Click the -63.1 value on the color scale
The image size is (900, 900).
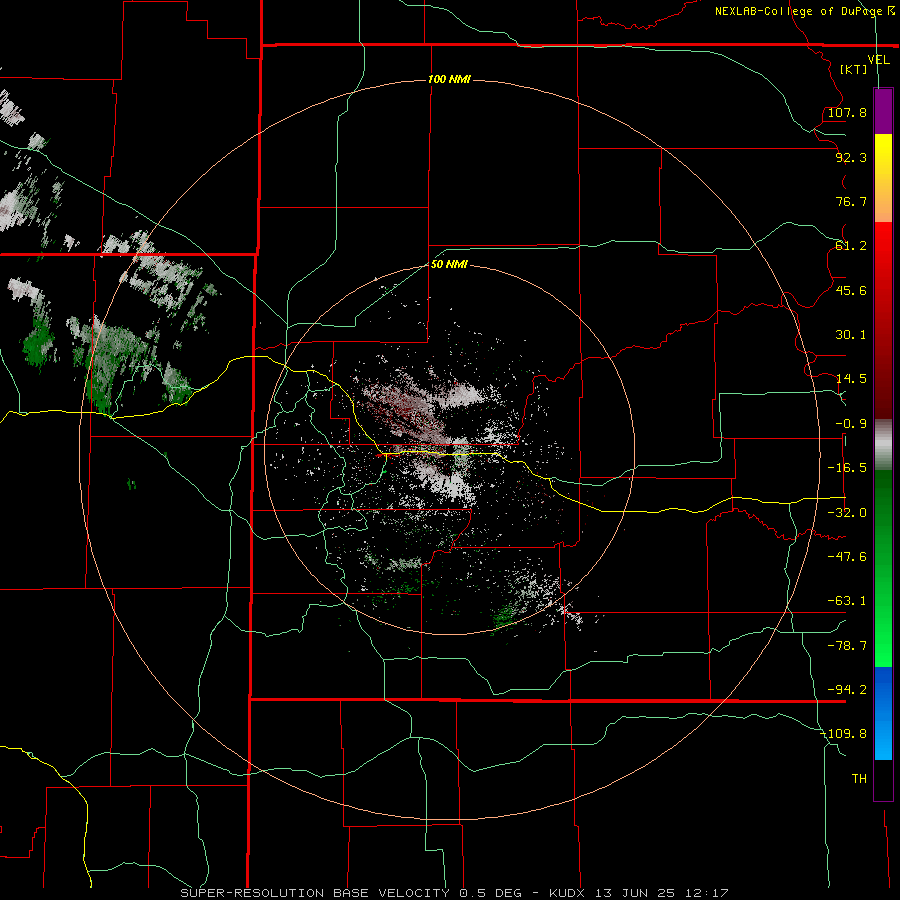[x=847, y=601]
